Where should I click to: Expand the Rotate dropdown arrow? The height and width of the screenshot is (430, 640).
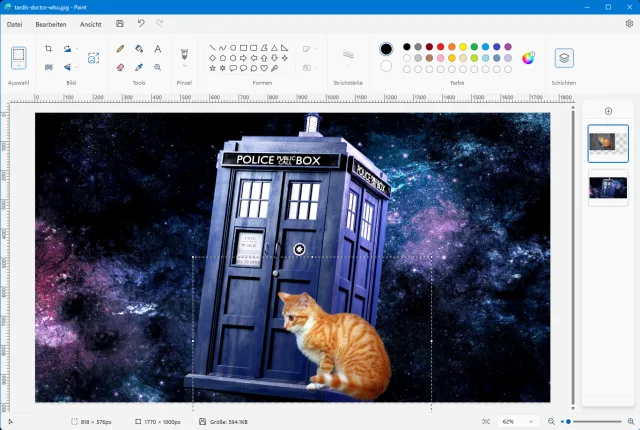[x=77, y=49]
